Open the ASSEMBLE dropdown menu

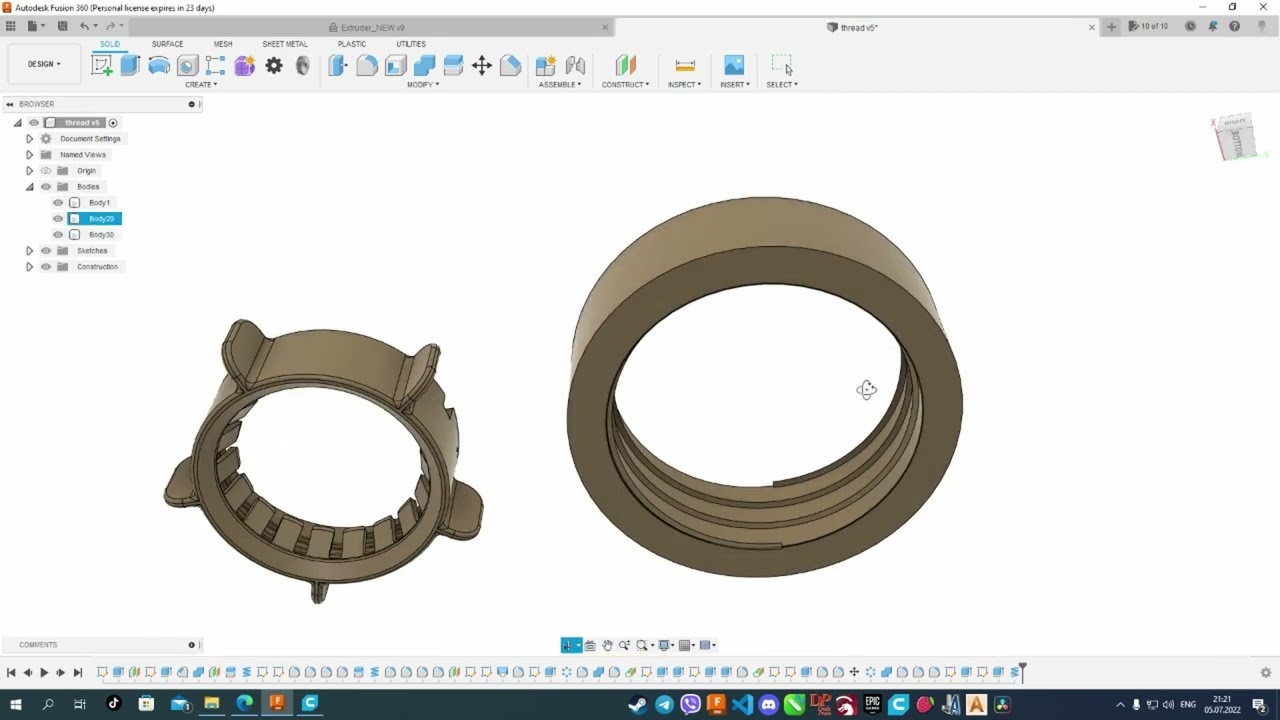(560, 85)
